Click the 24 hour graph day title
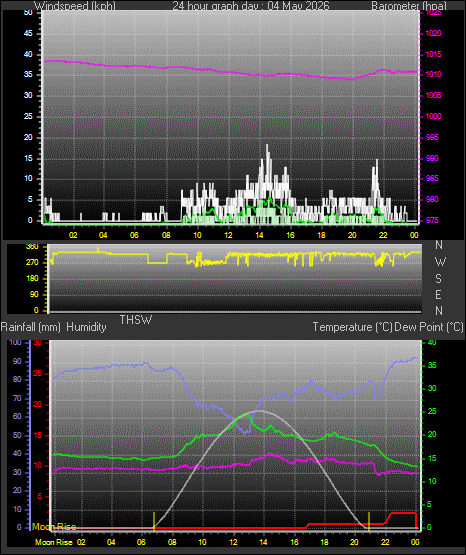The image size is (466, 555). (251, 6)
